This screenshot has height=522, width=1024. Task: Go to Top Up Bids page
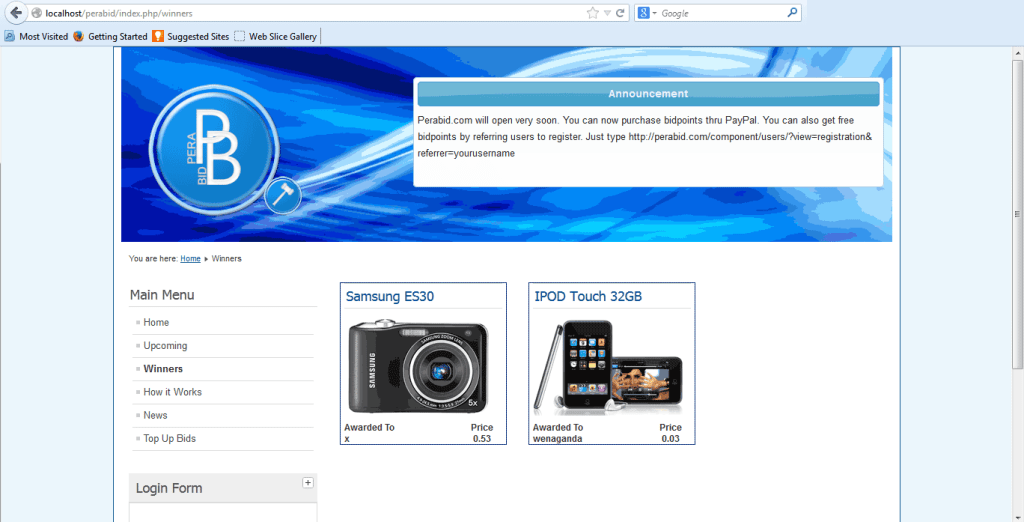(x=169, y=439)
